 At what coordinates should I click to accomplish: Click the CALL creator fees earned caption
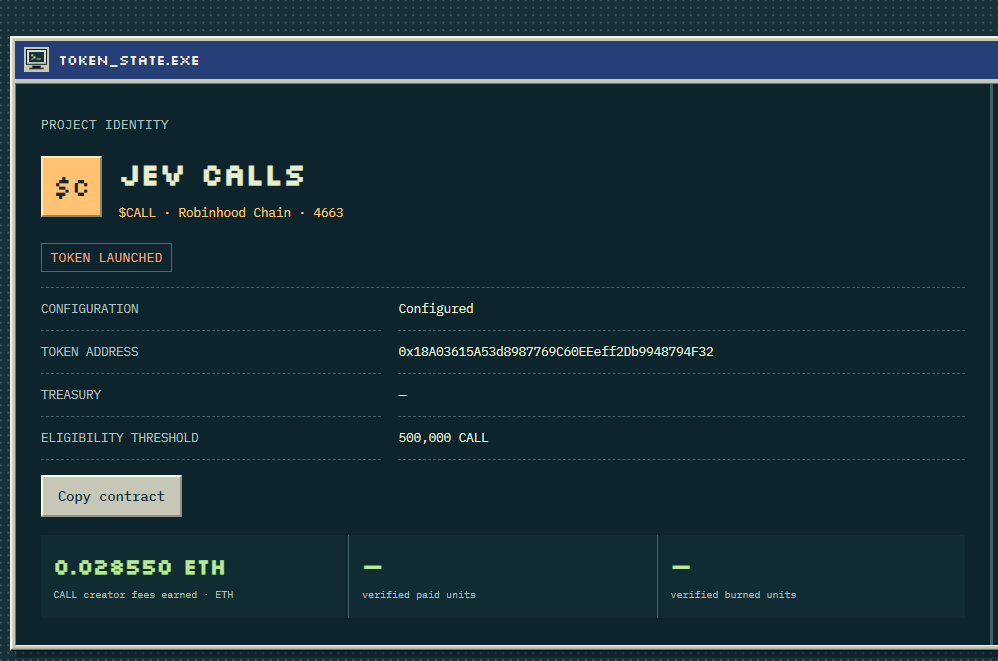[143, 595]
